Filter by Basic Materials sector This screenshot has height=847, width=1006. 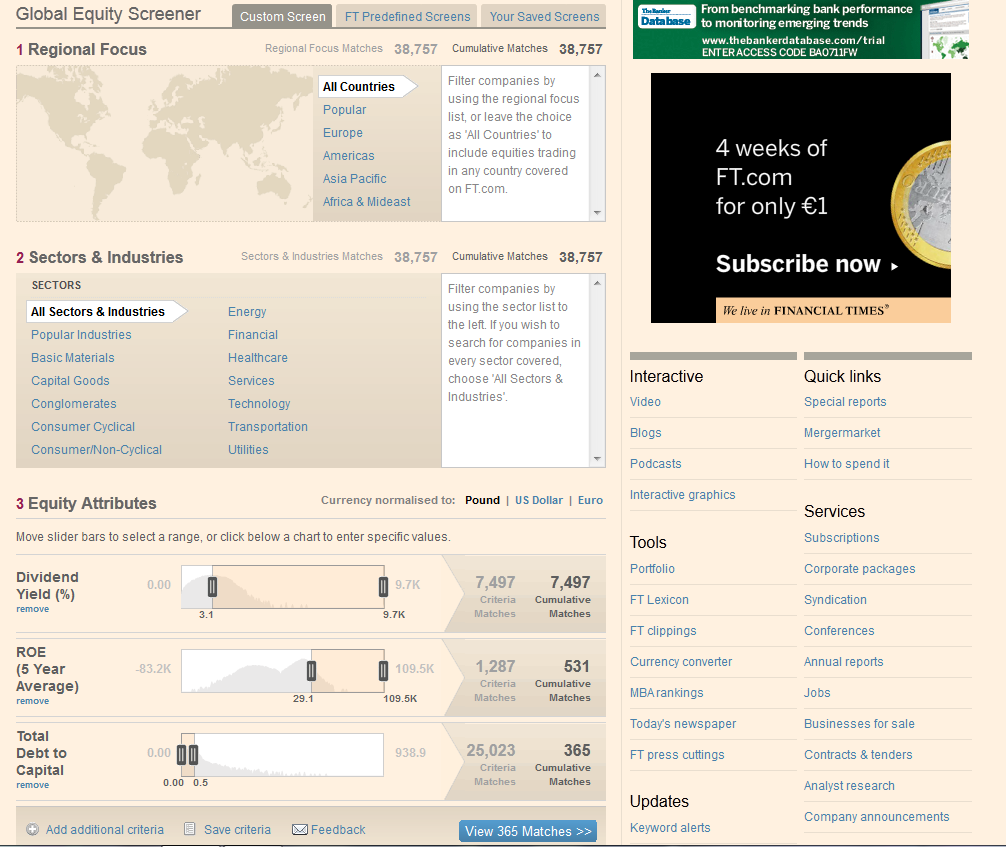(72, 358)
